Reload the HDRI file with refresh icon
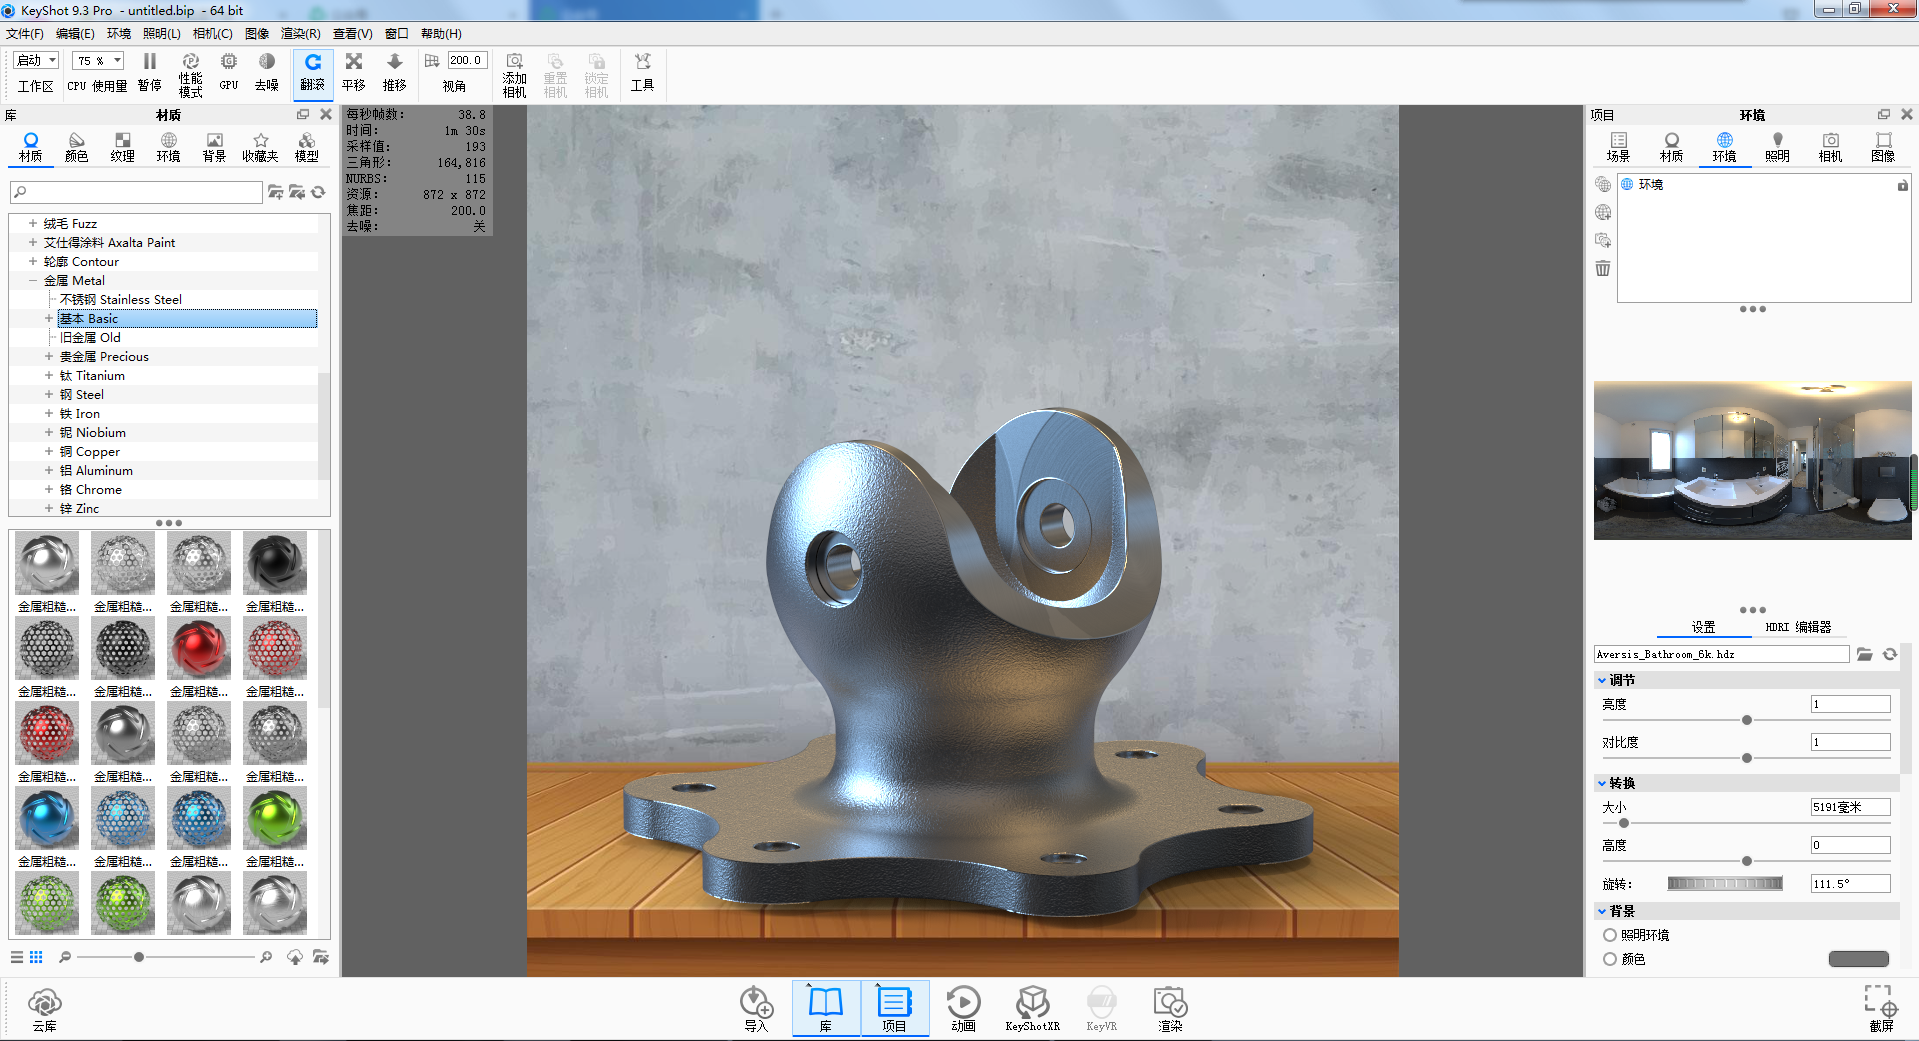The width and height of the screenshot is (1919, 1041). pos(1890,654)
